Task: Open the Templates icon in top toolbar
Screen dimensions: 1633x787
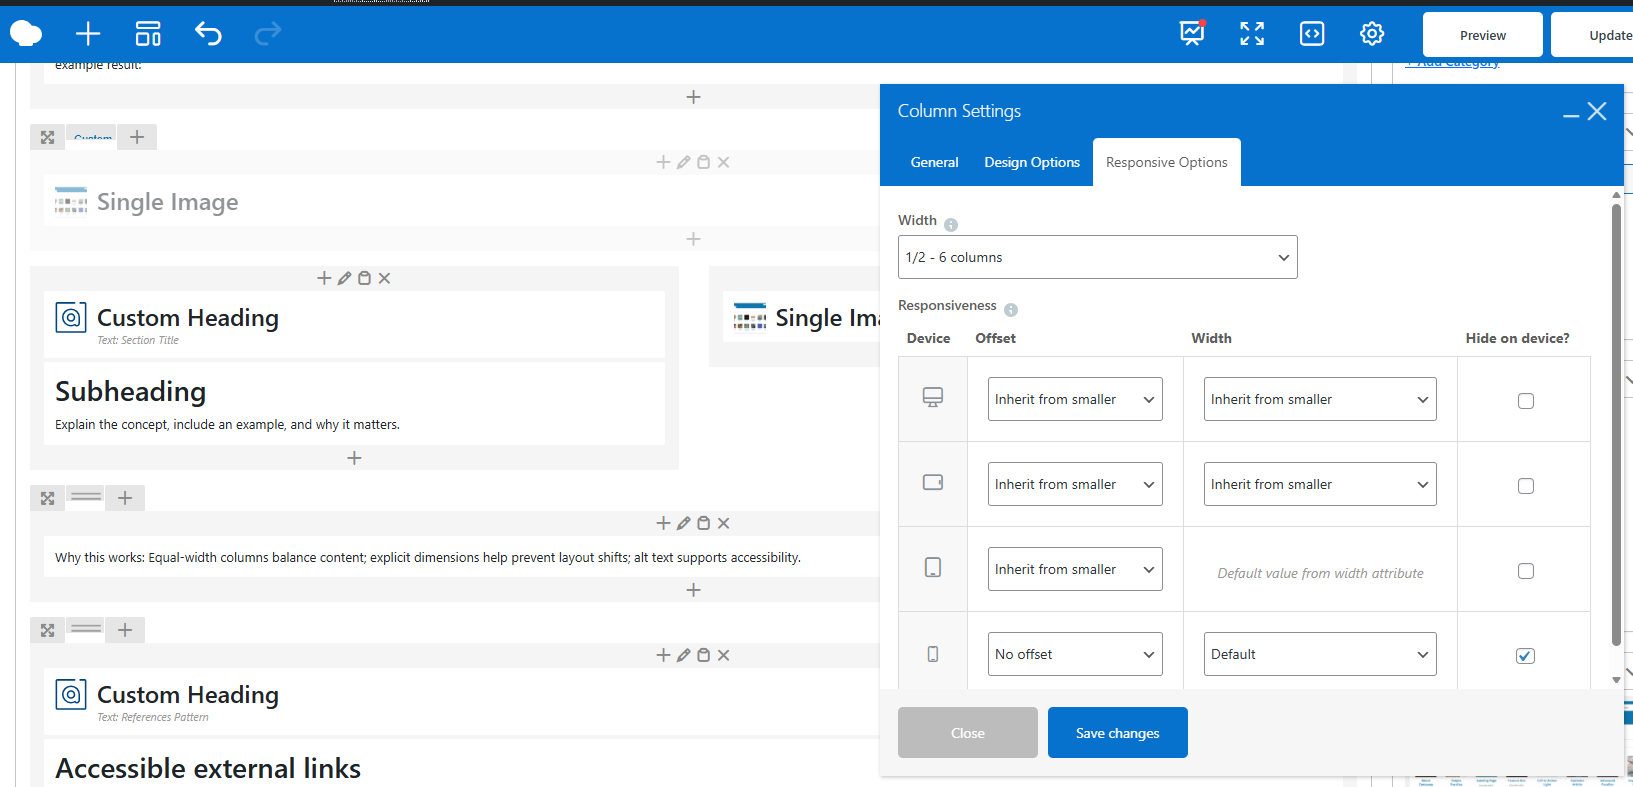Action: [x=148, y=34]
